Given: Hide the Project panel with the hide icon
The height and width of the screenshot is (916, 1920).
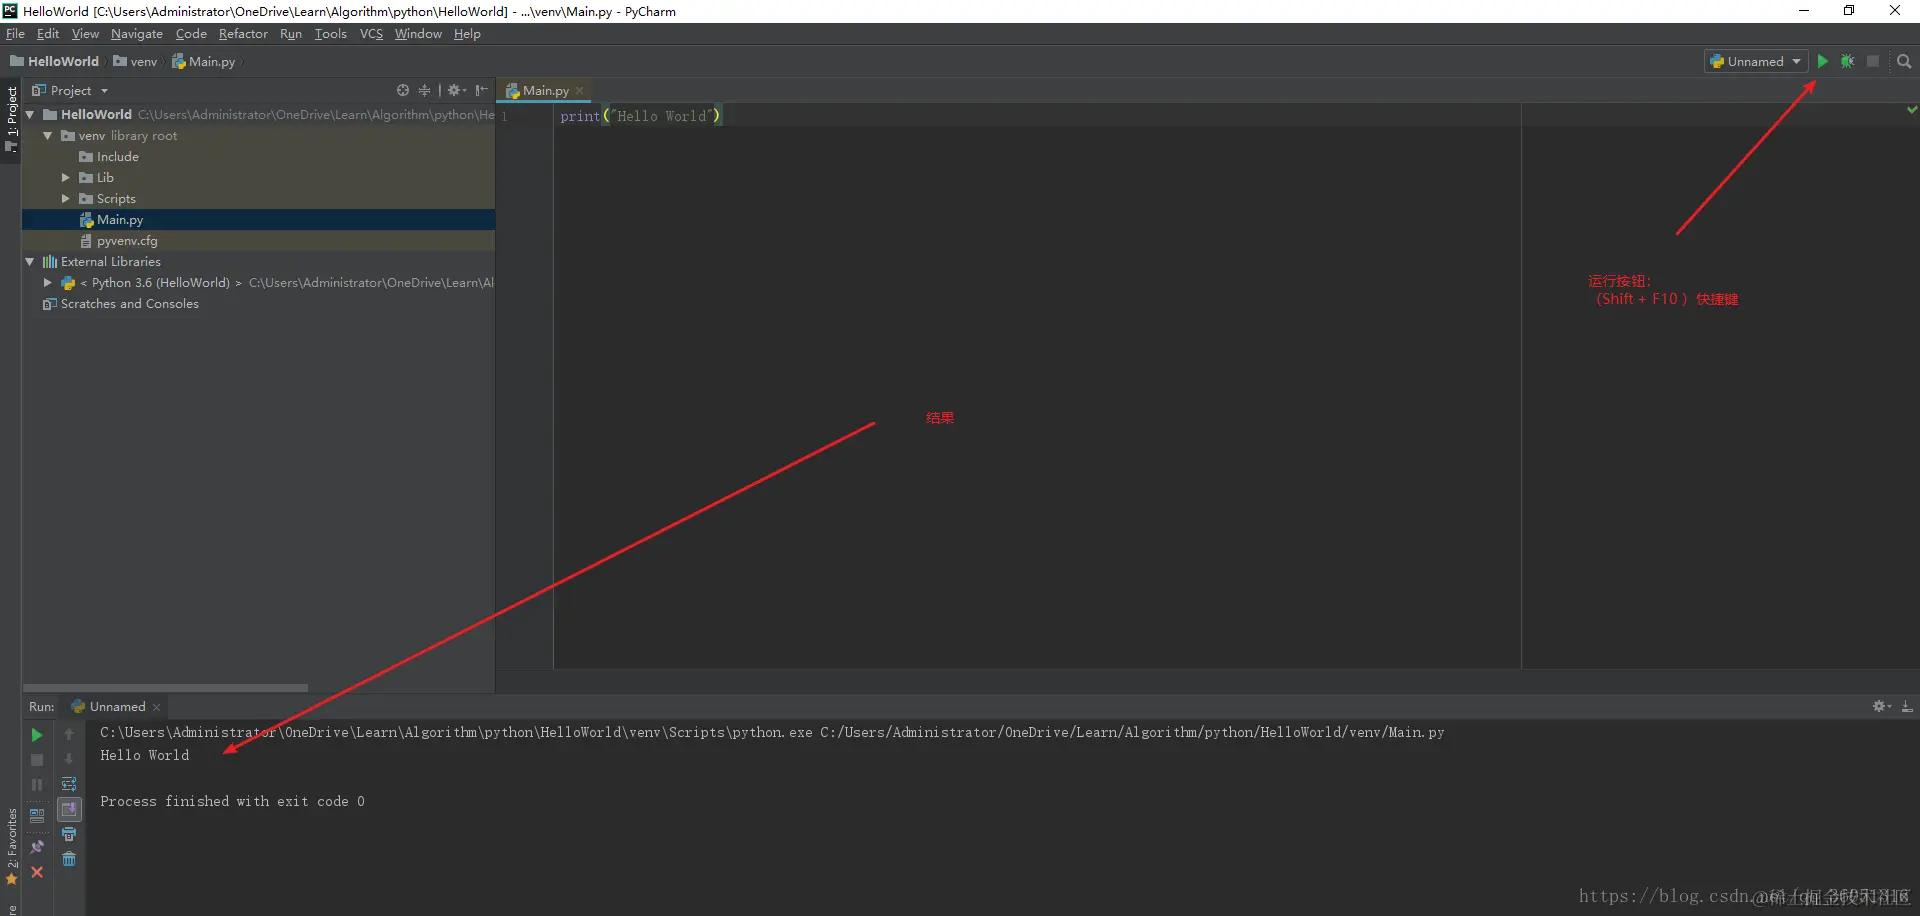Looking at the screenshot, I should [x=482, y=90].
